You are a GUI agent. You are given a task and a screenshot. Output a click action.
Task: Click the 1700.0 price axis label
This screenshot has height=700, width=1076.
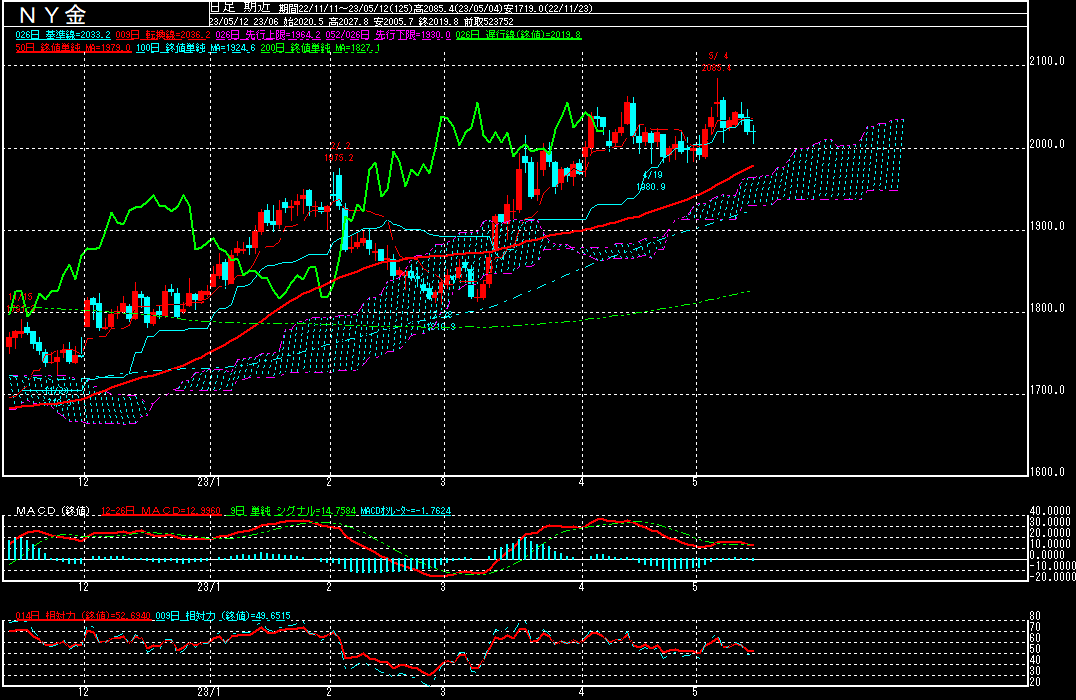pyautogui.click(x=1047, y=390)
